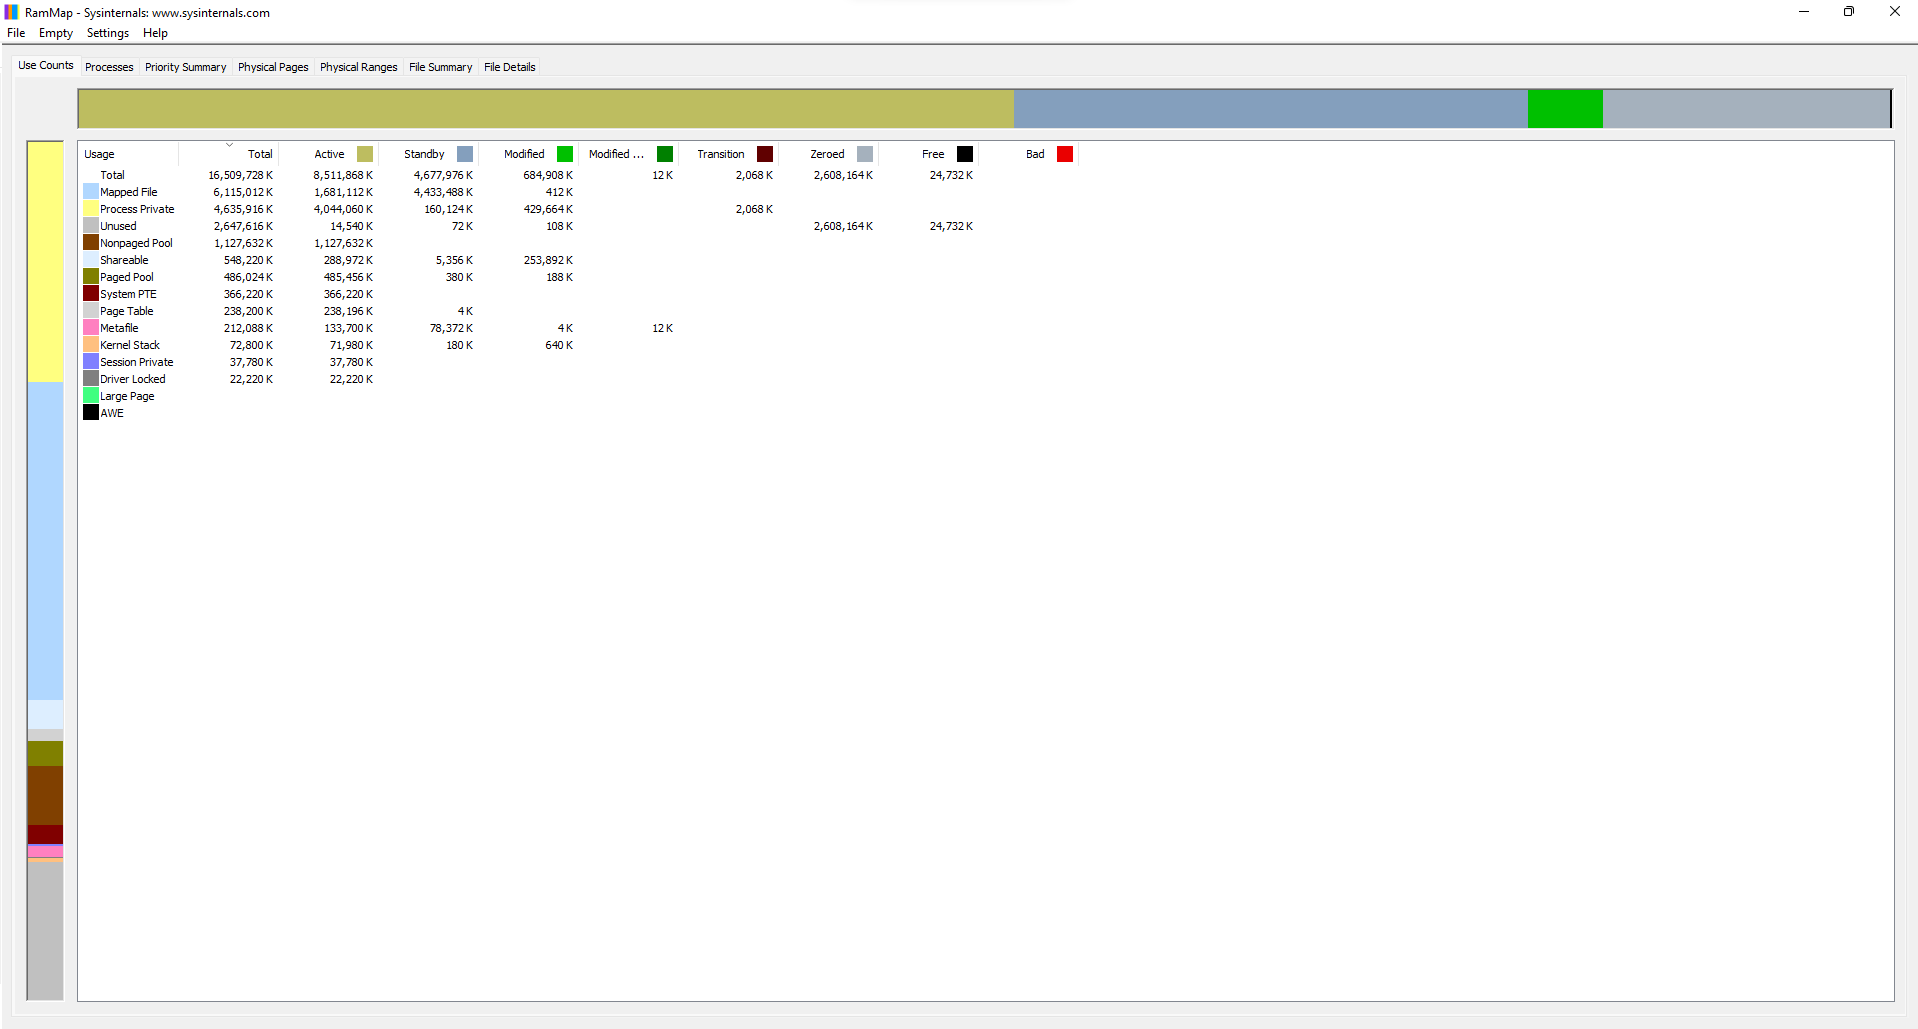Viewport: 1918px width, 1029px height.
Task: Open the File menu
Action: [16, 33]
